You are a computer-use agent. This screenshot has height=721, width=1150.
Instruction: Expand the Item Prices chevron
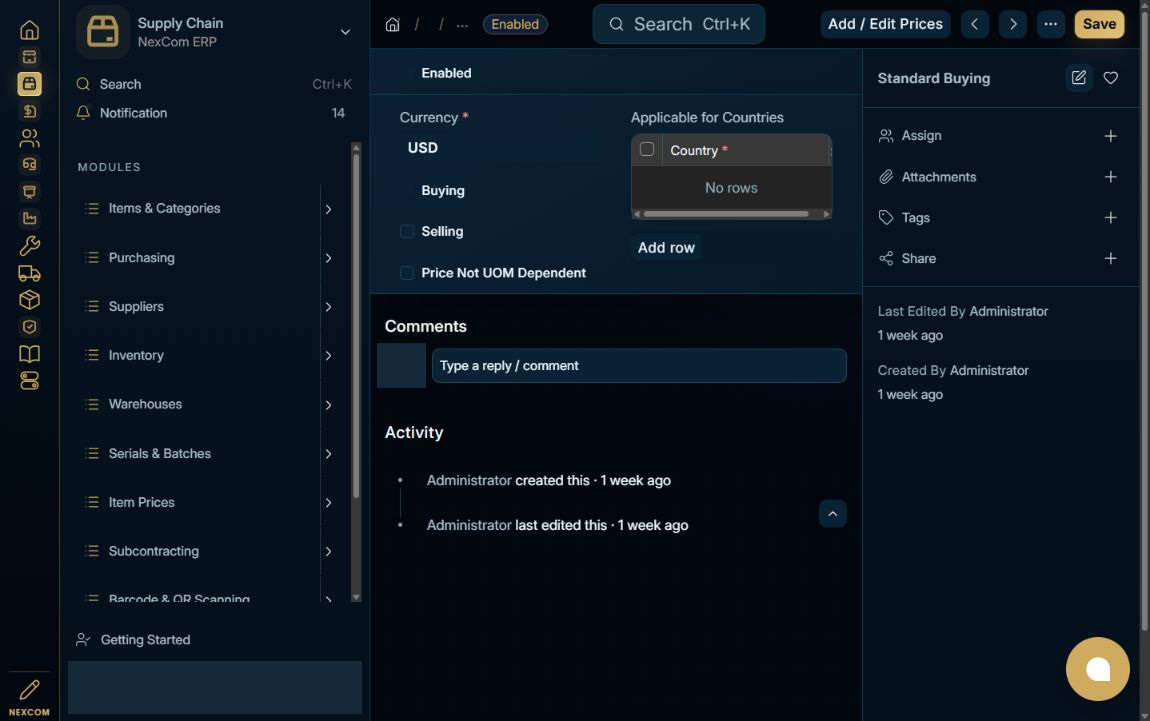pos(329,502)
